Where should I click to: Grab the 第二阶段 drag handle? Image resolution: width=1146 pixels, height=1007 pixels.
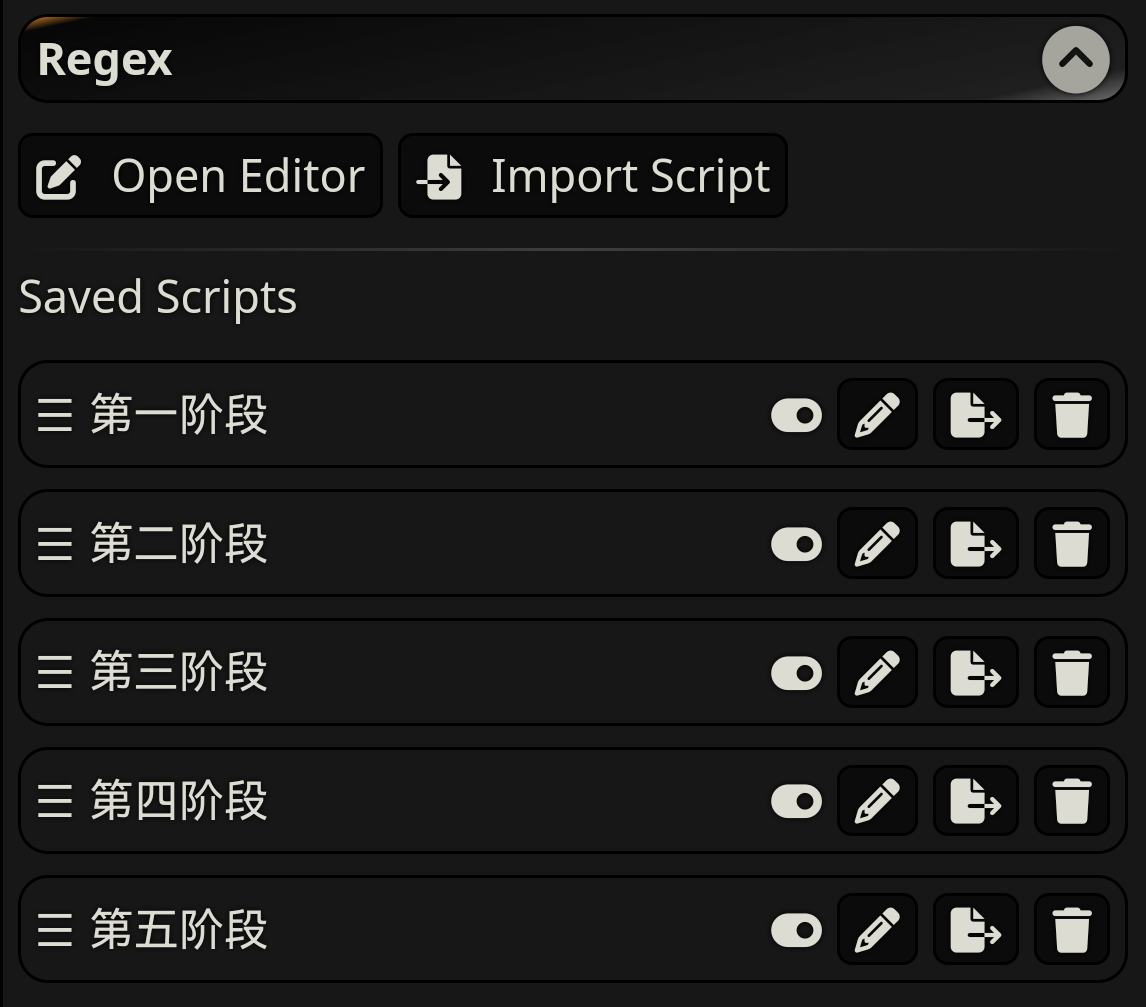(55, 544)
